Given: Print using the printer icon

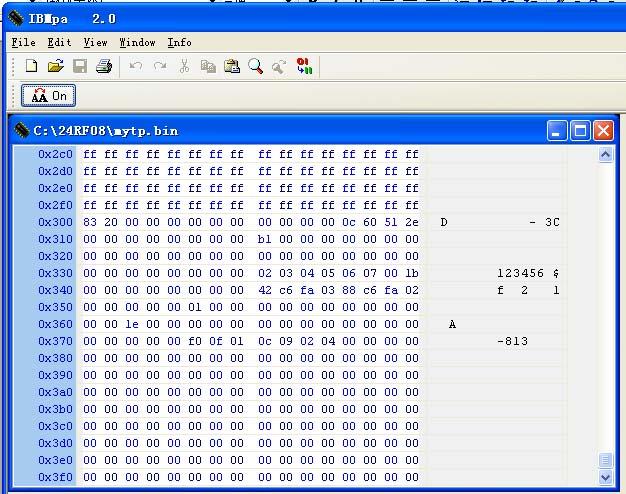Looking at the screenshot, I should [x=104, y=66].
